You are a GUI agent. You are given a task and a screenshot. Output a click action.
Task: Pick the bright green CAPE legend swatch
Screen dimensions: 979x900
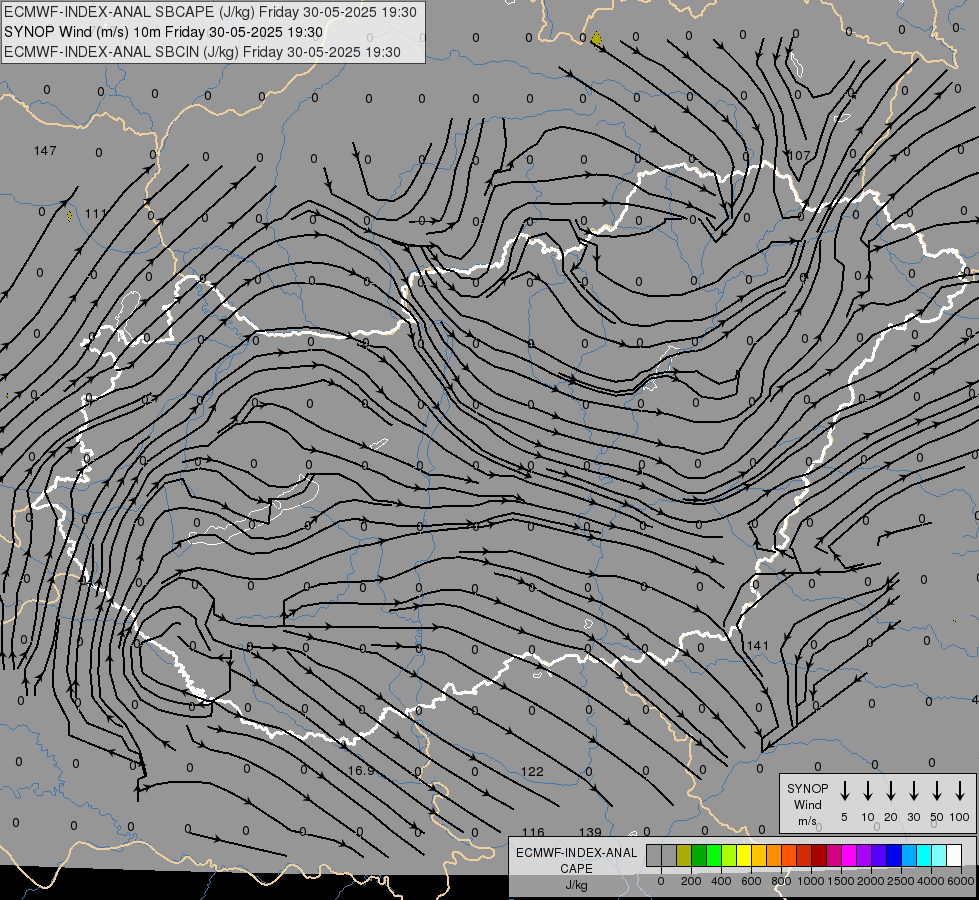coord(714,855)
